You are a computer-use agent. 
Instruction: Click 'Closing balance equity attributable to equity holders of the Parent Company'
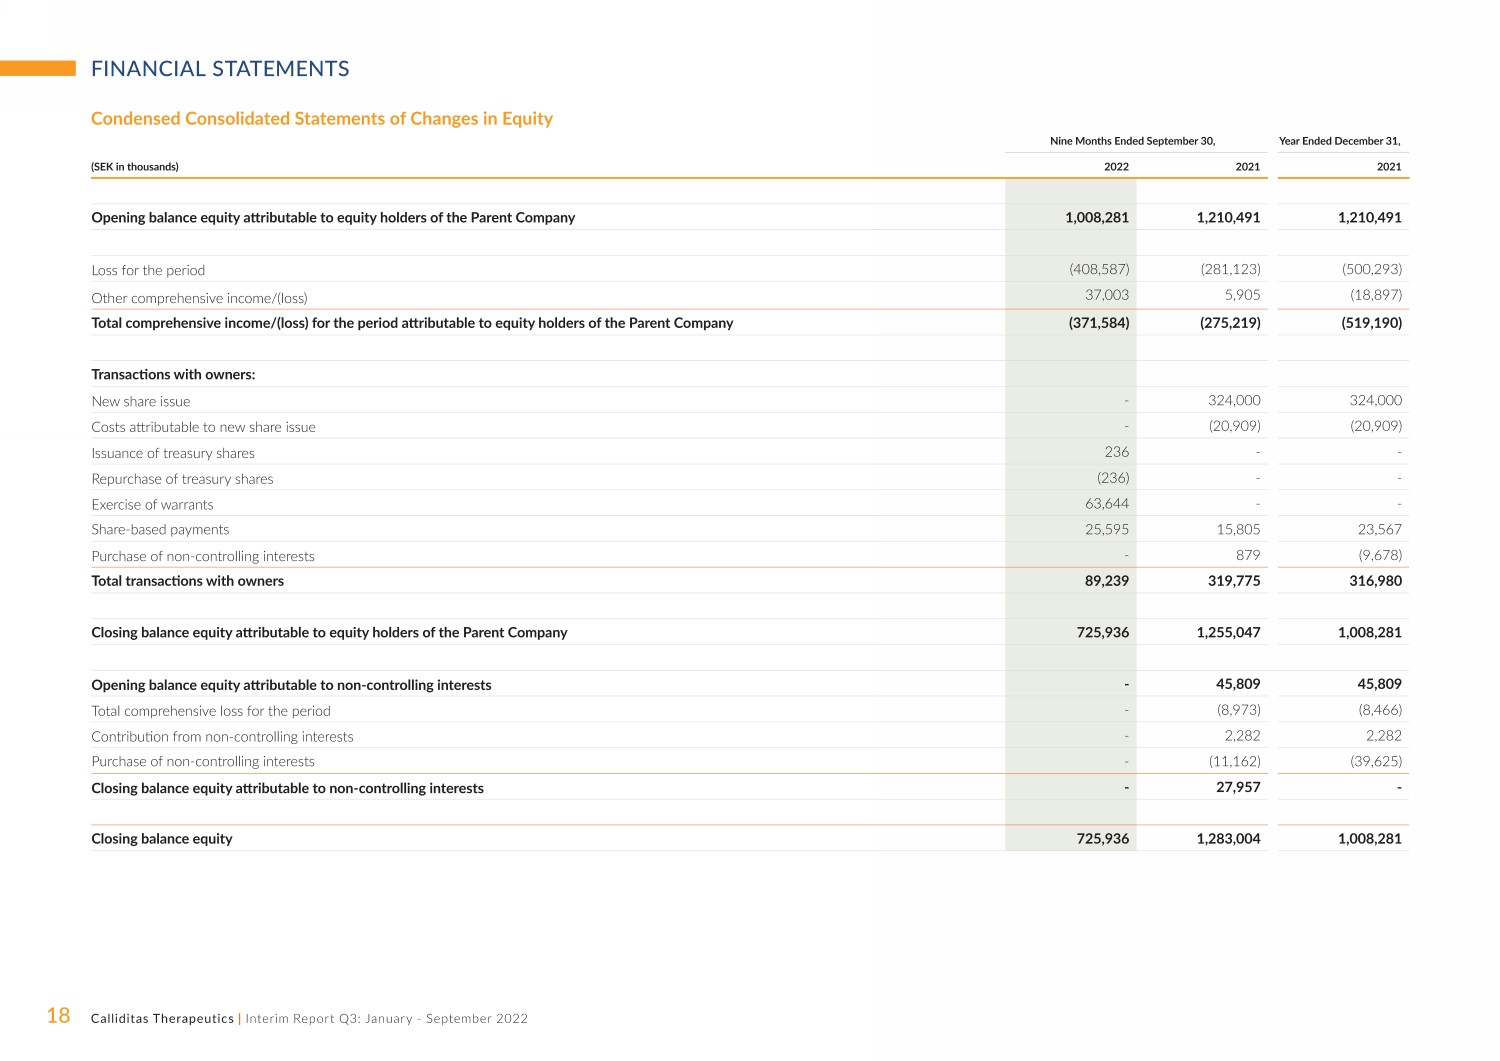(329, 633)
